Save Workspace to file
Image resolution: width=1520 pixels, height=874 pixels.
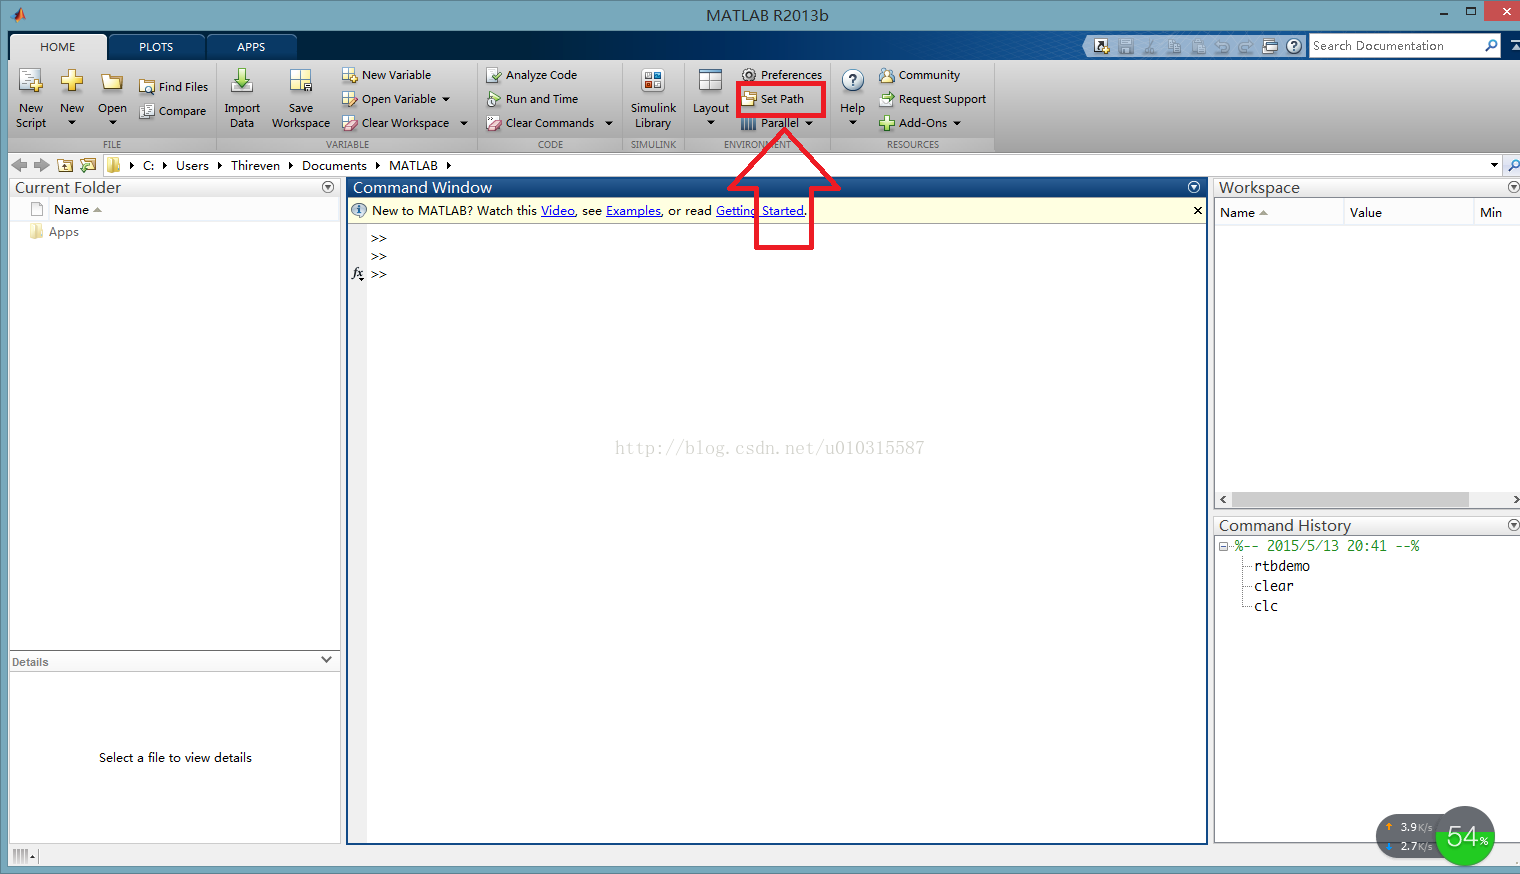[x=301, y=98]
